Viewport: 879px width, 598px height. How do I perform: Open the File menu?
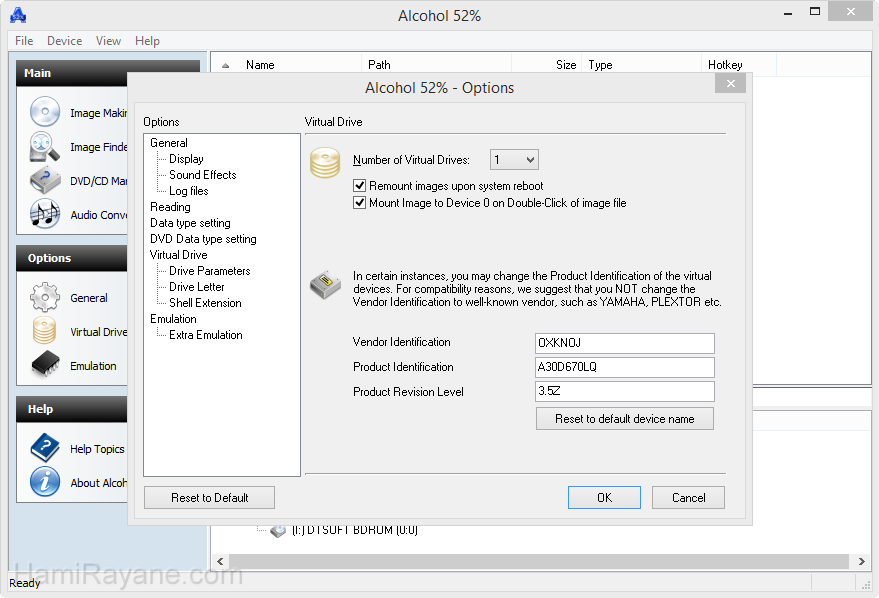tap(24, 41)
